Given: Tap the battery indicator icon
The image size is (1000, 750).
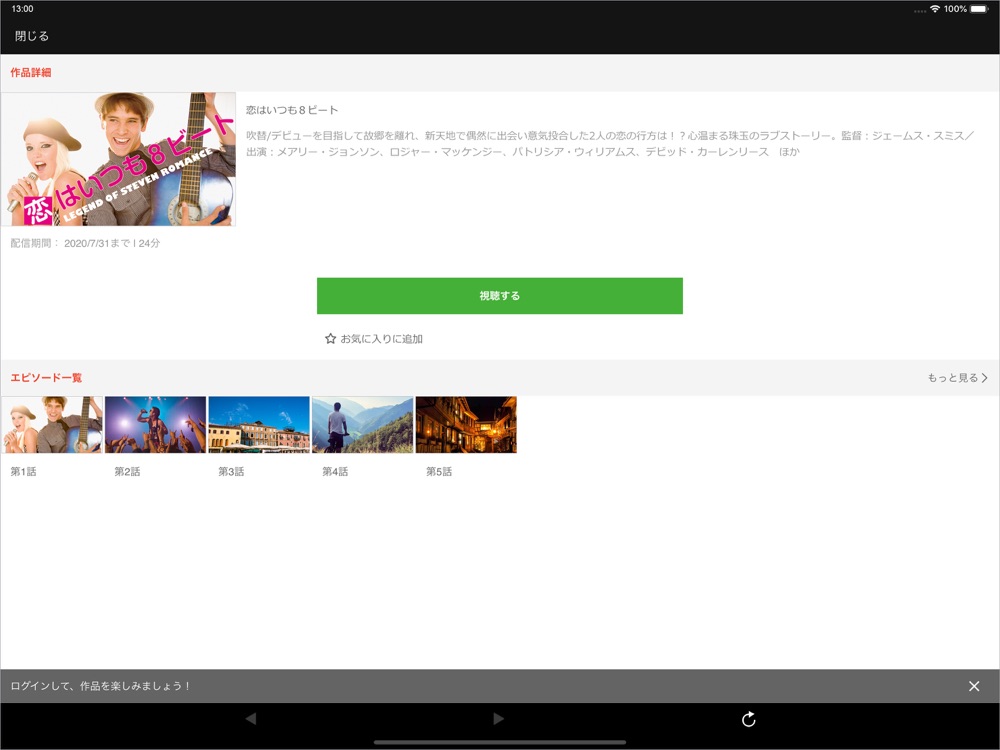Looking at the screenshot, I should 980,9.
